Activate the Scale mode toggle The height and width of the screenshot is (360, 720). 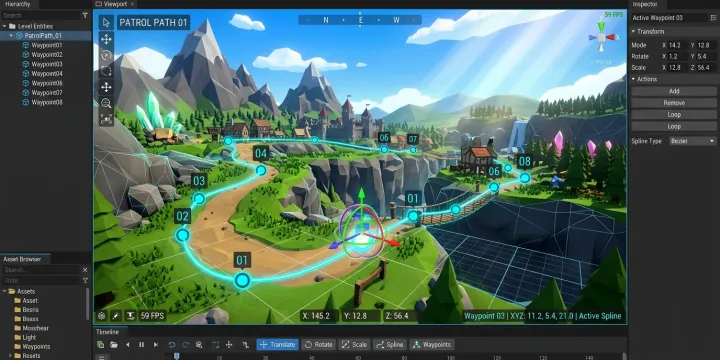(x=354, y=344)
